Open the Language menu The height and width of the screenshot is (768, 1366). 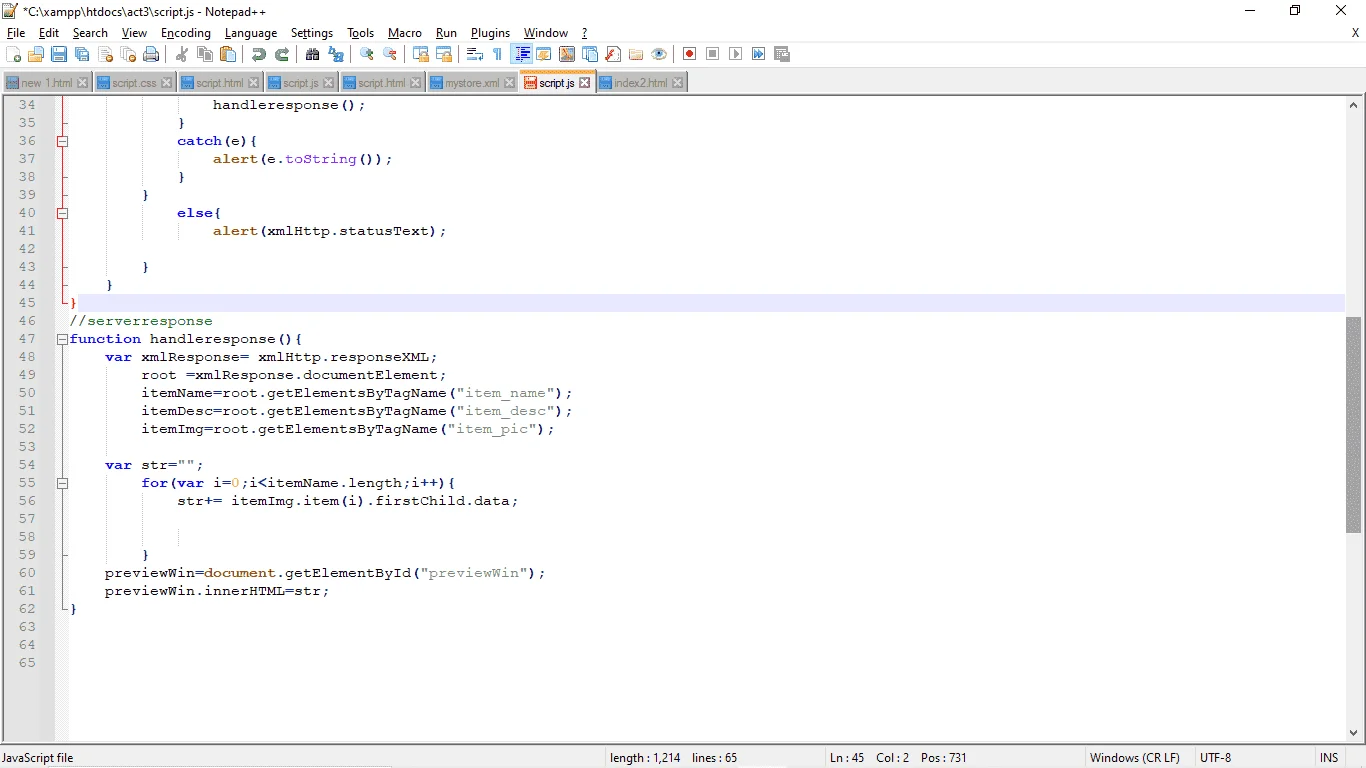(251, 33)
